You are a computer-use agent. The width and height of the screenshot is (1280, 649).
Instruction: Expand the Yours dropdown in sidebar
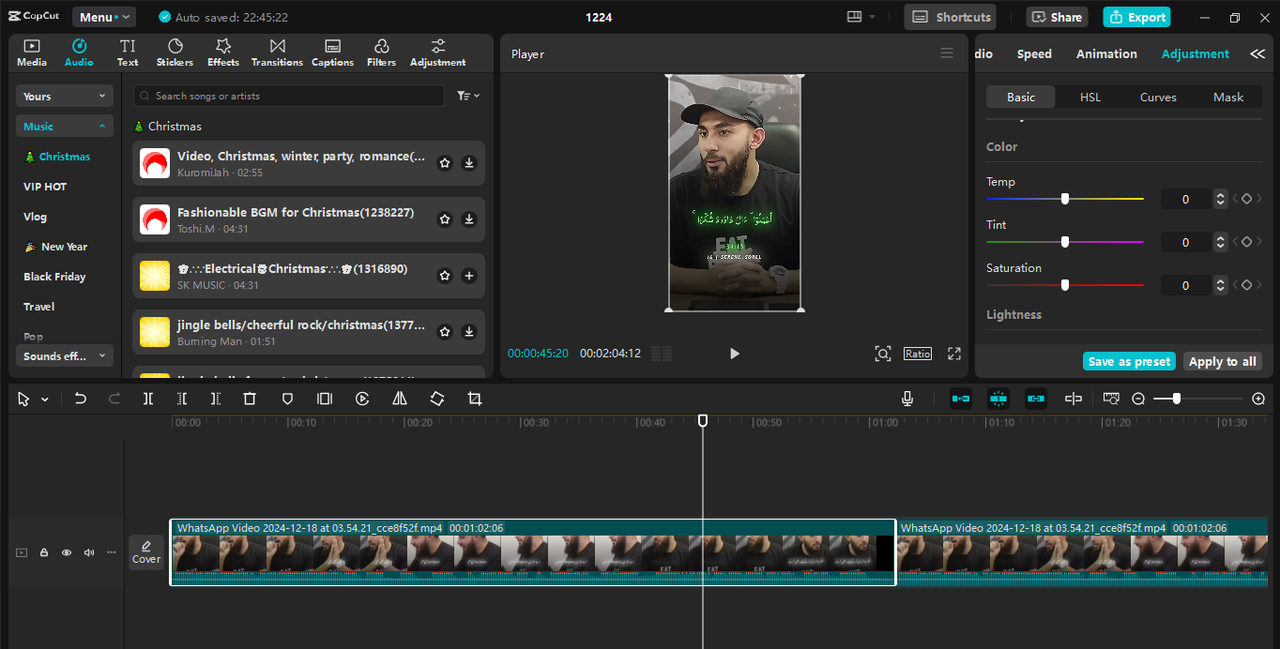[x=64, y=96]
